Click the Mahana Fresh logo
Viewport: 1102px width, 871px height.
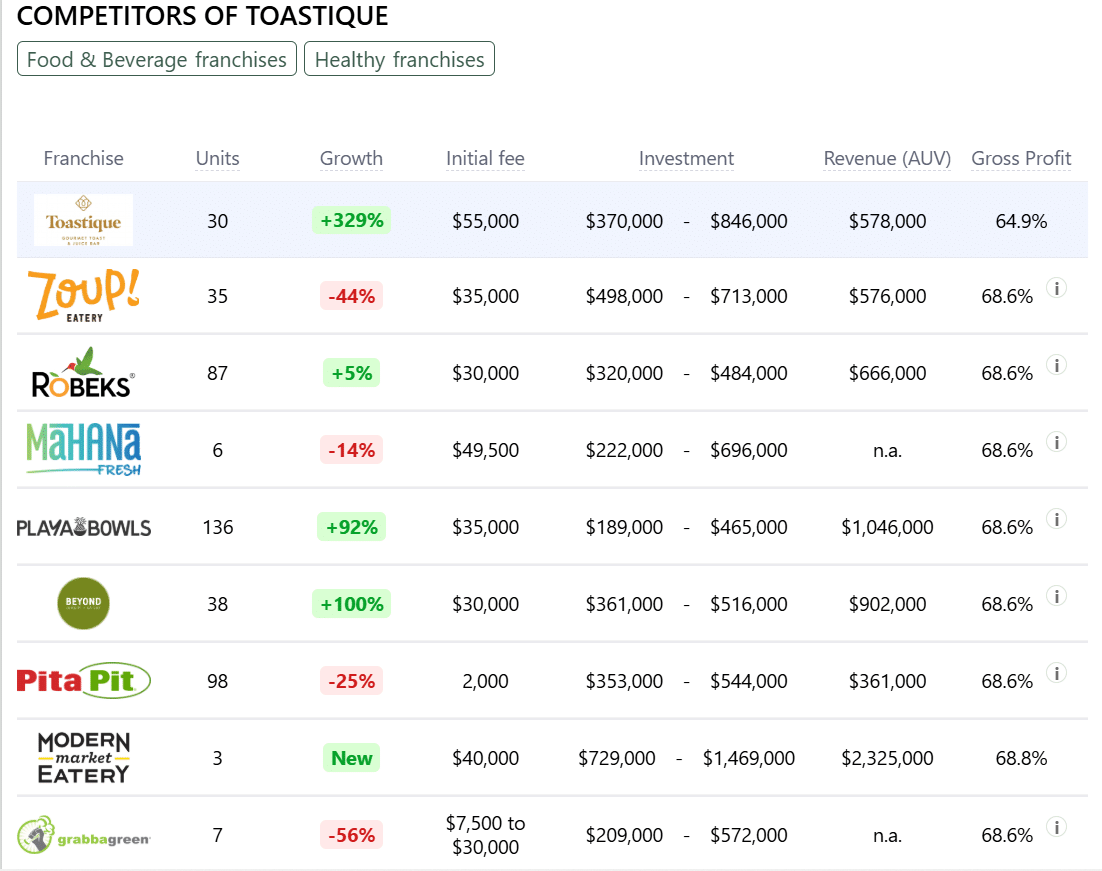tap(84, 449)
